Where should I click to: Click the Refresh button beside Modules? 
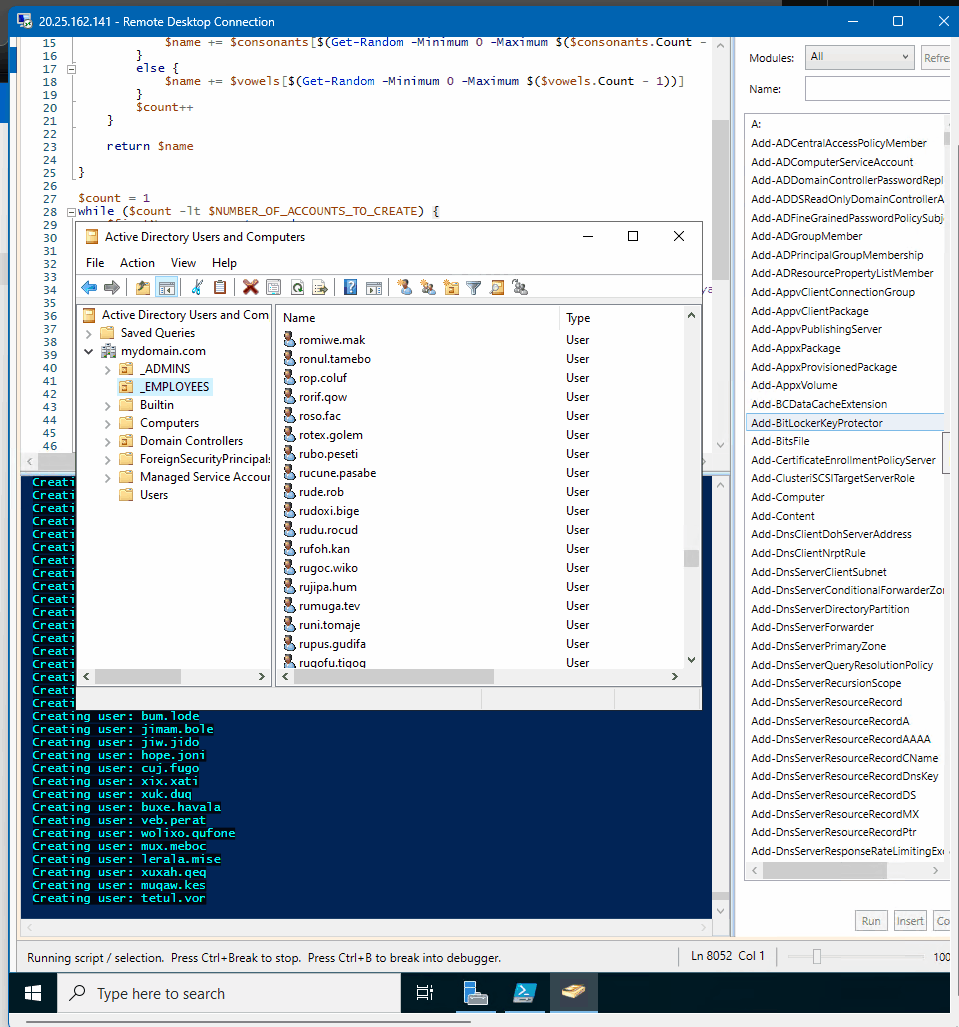tap(936, 58)
